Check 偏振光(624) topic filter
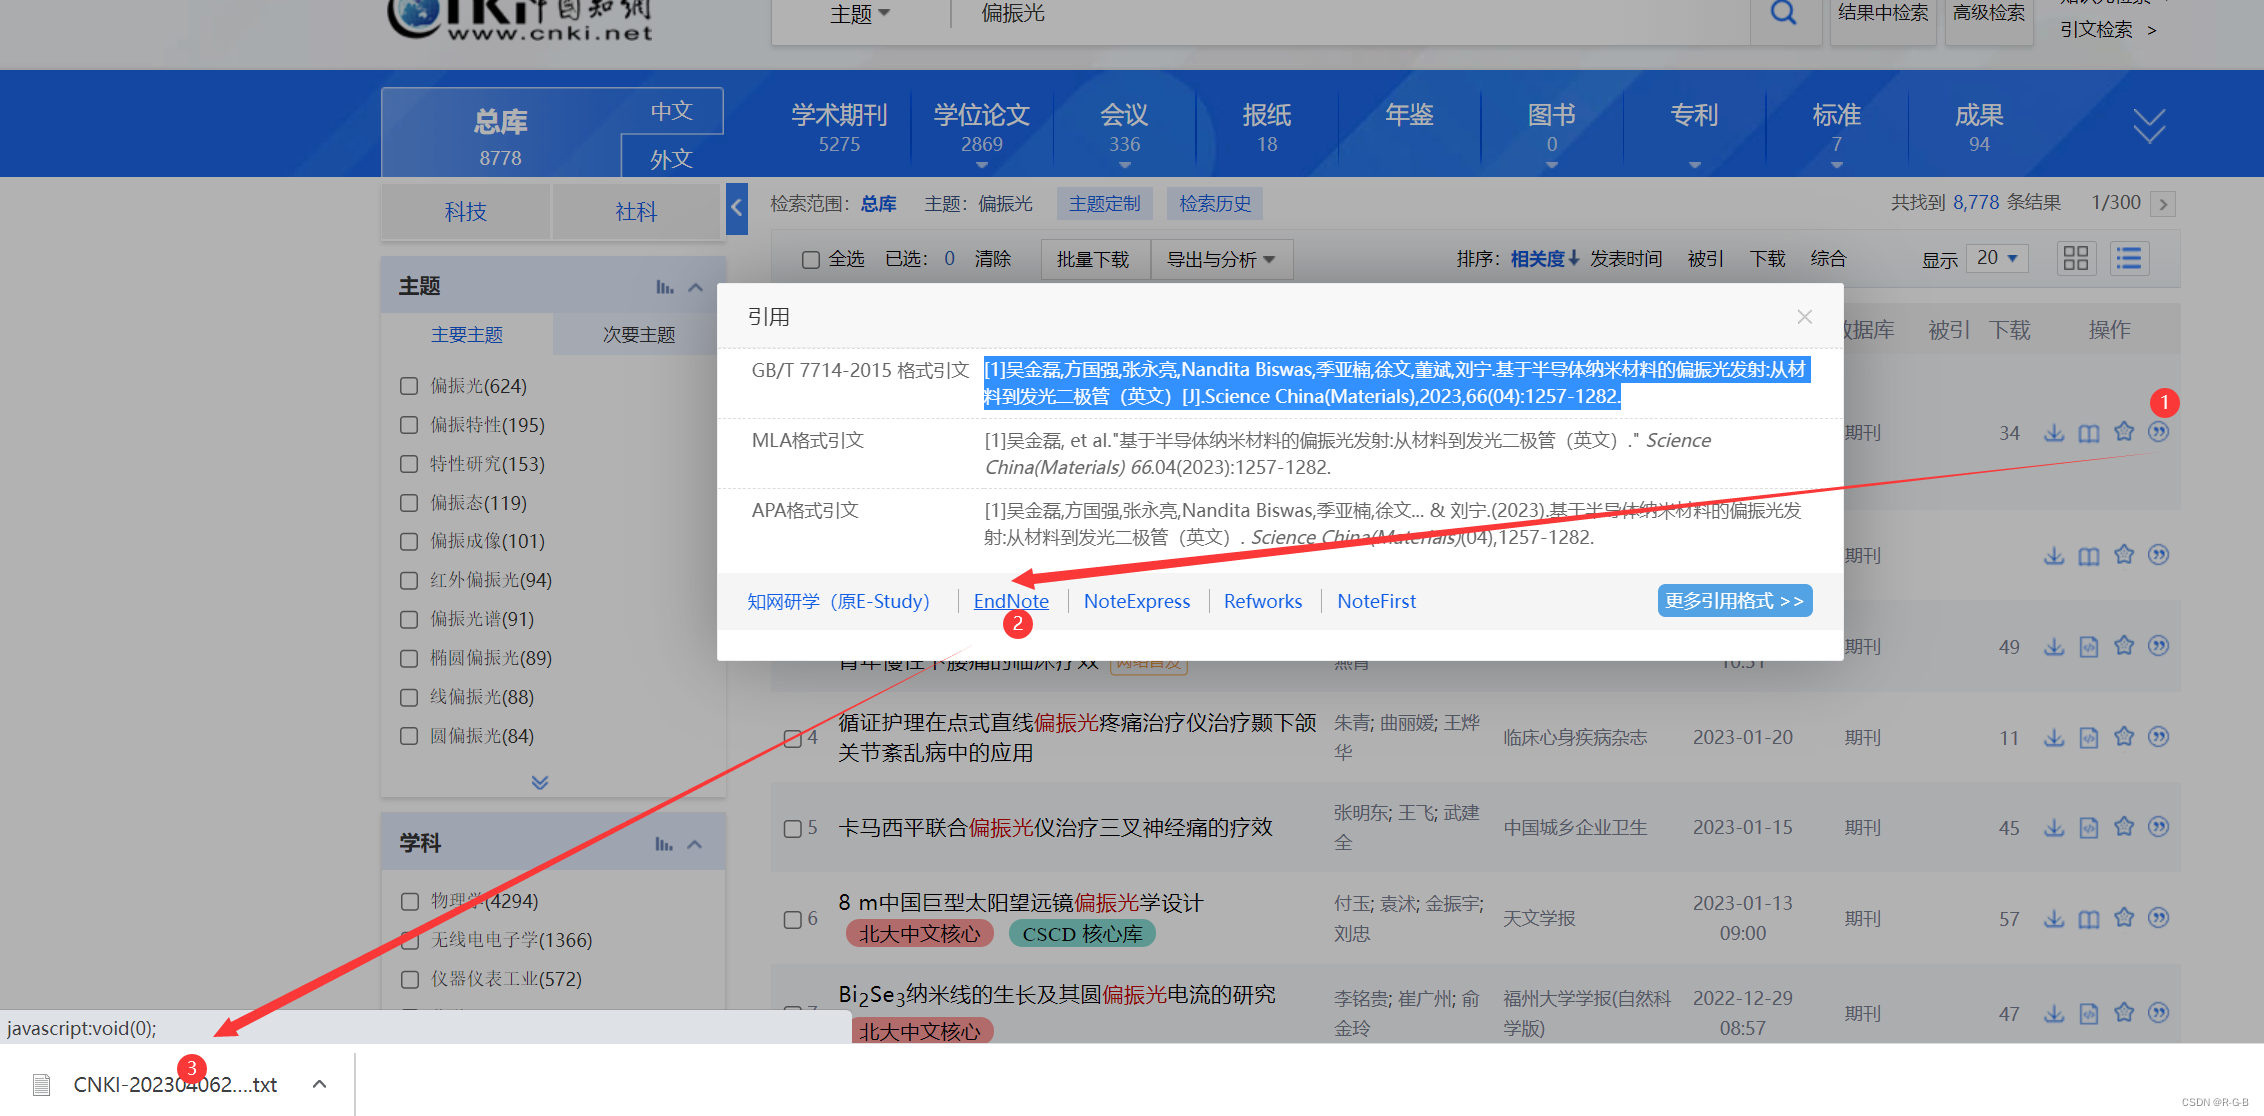Screen dimensions: 2264x1116 point(409,386)
